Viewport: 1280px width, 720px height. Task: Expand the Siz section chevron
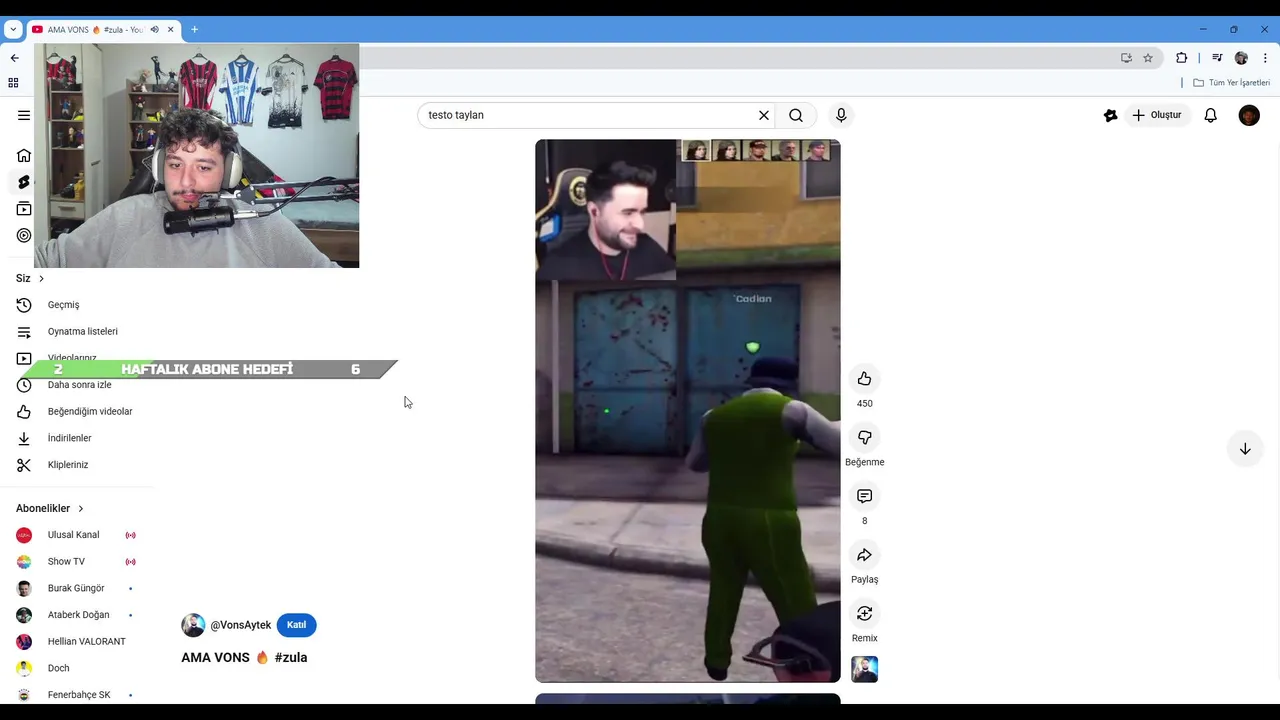(41, 278)
